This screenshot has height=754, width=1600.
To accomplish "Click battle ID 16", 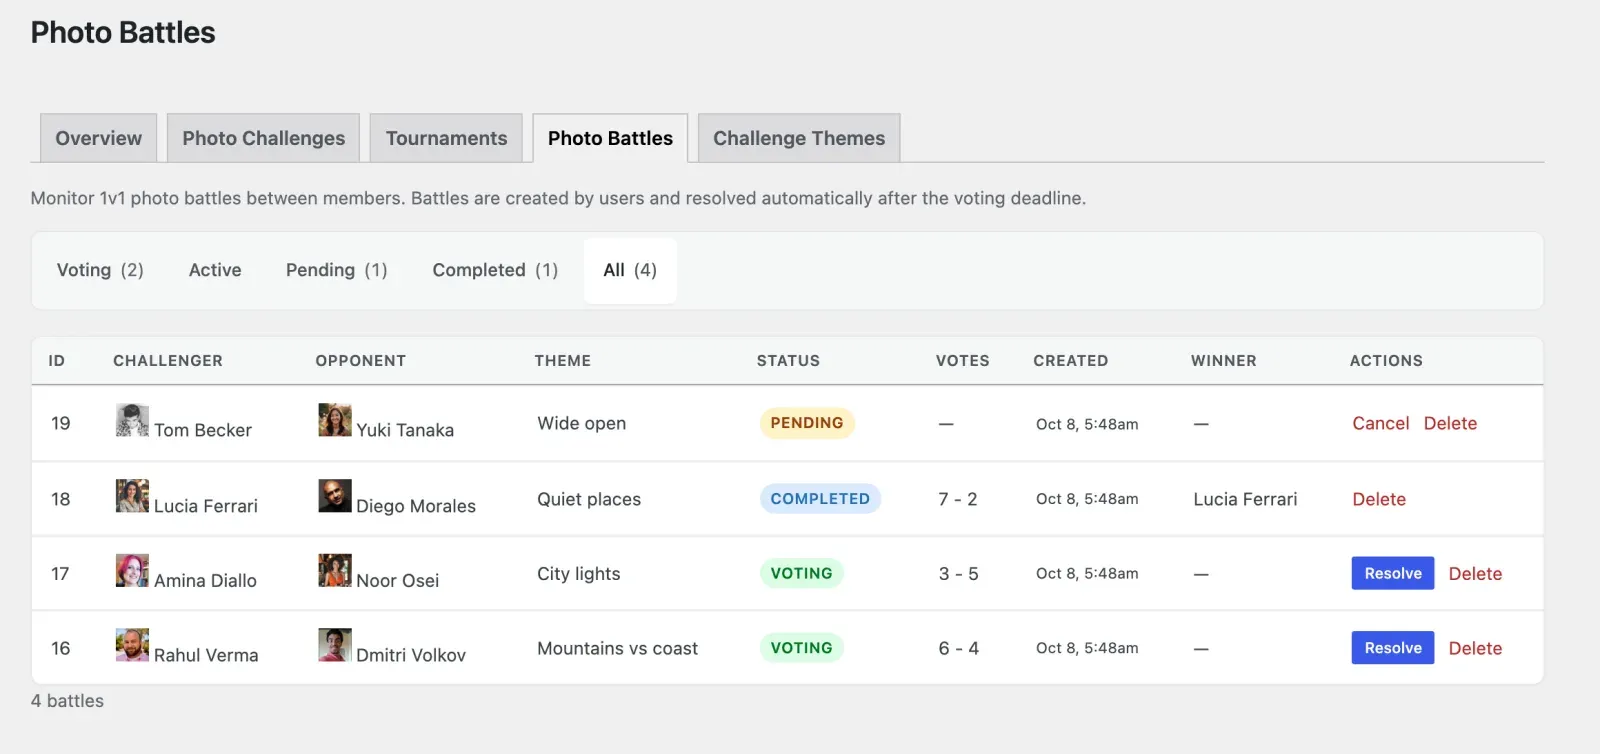I will click(x=61, y=648).
